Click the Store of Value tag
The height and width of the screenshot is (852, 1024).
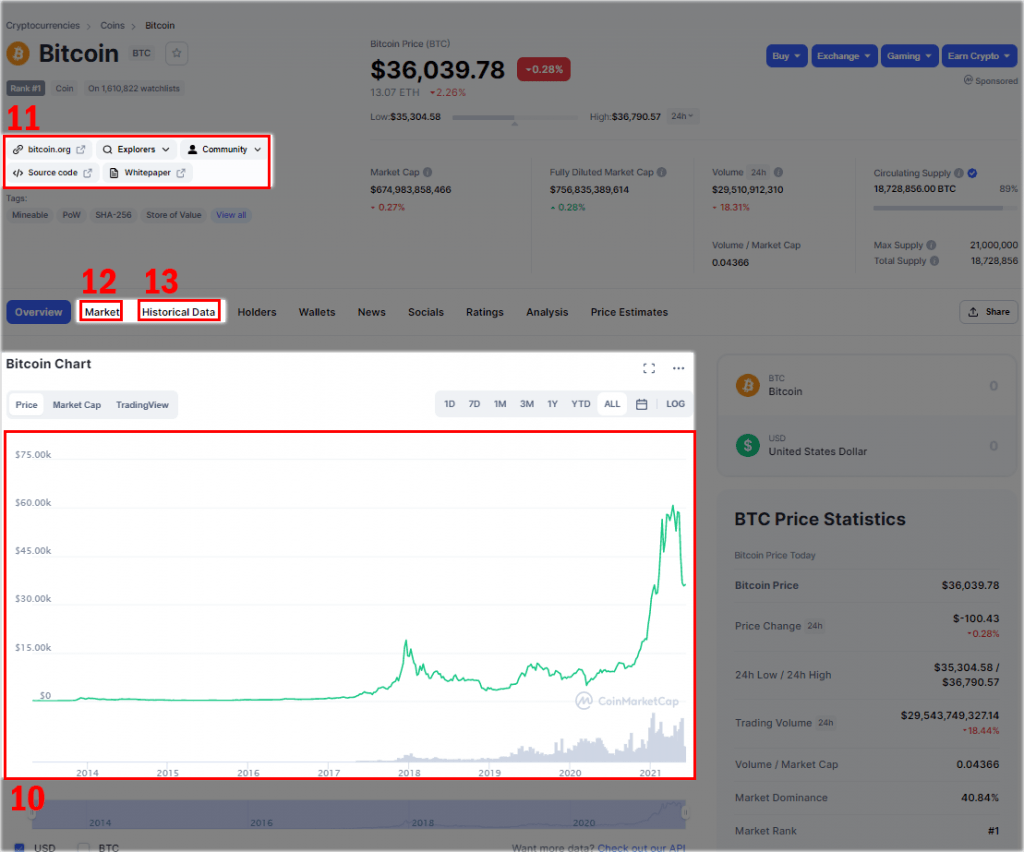pos(174,215)
